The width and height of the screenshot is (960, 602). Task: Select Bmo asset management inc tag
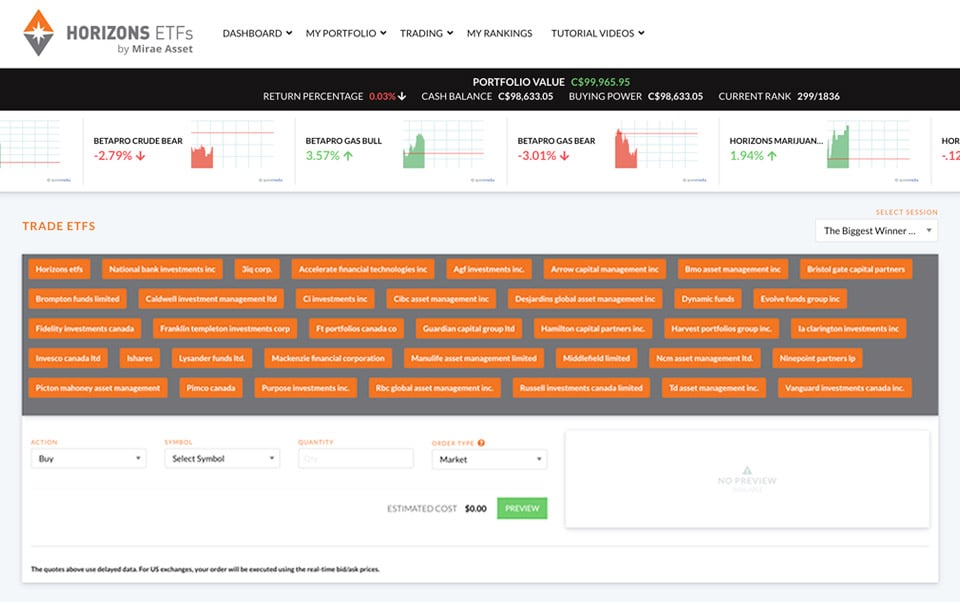click(733, 269)
